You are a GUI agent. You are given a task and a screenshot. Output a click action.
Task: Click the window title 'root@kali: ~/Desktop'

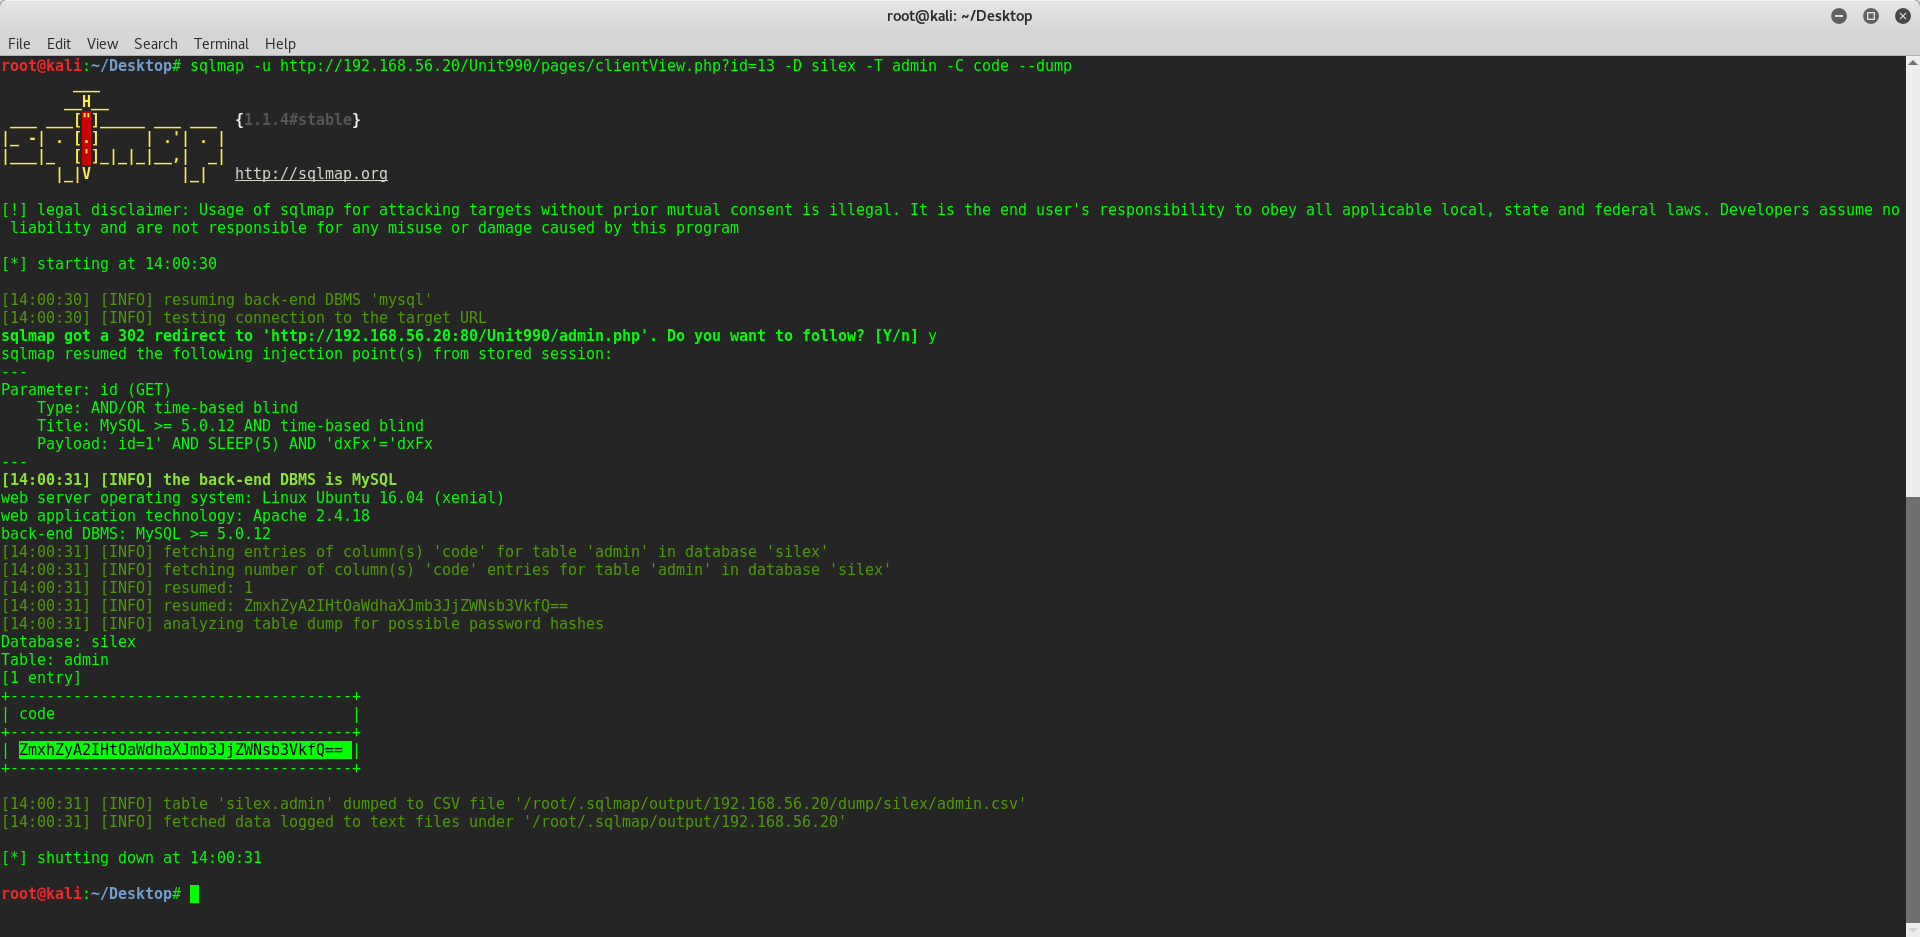tap(959, 16)
